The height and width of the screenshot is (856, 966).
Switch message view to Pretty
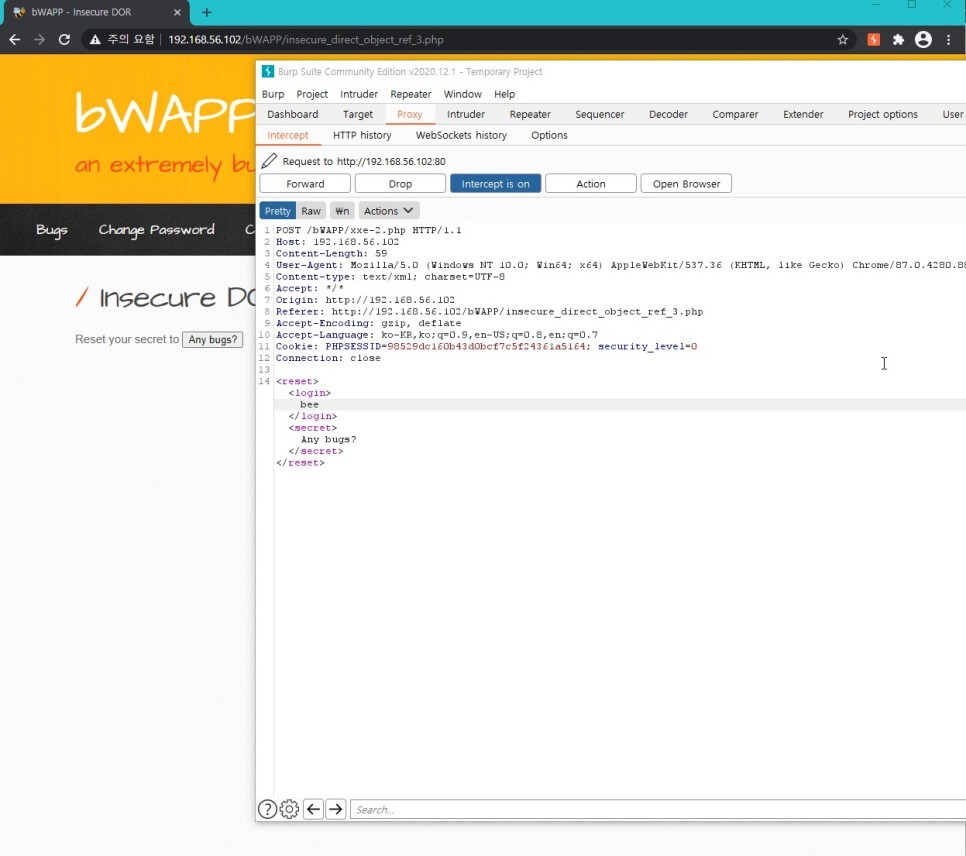pos(277,211)
